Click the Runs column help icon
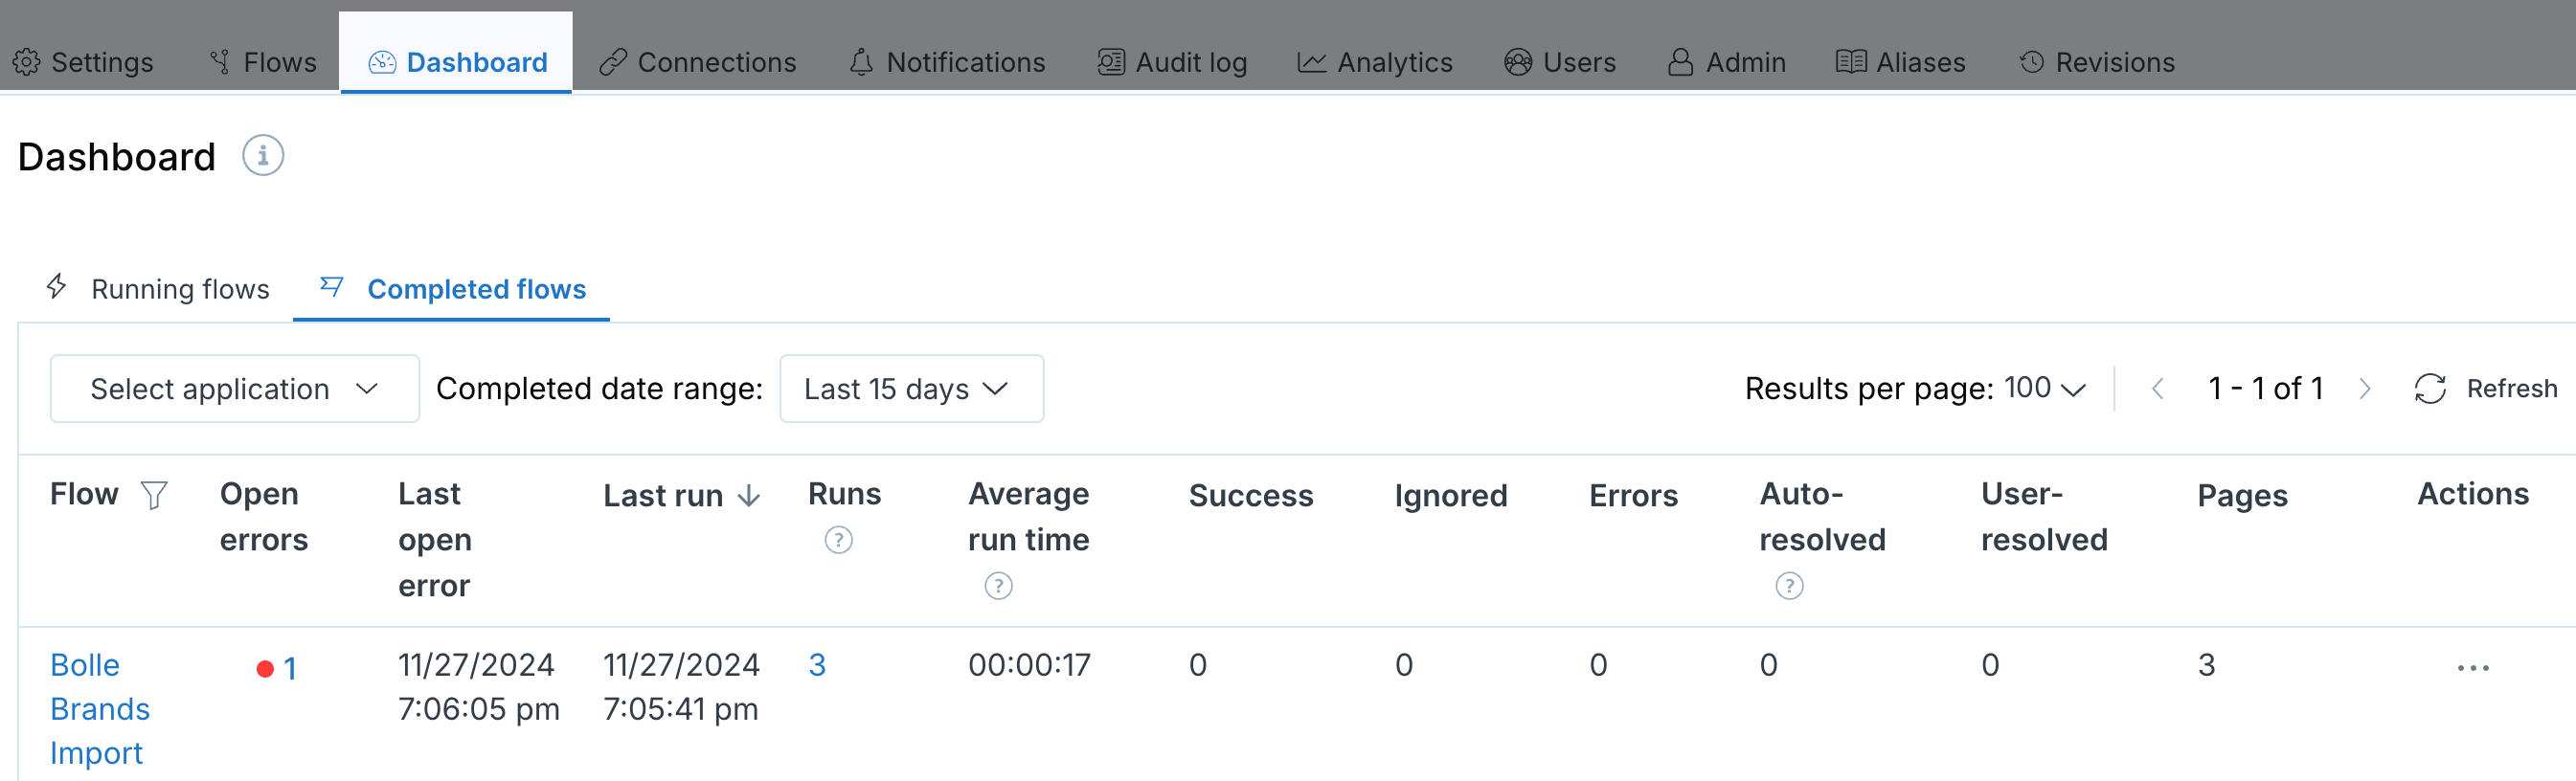Image resolution: width=2576 pixels, height=781 pixels. [838, 541]
